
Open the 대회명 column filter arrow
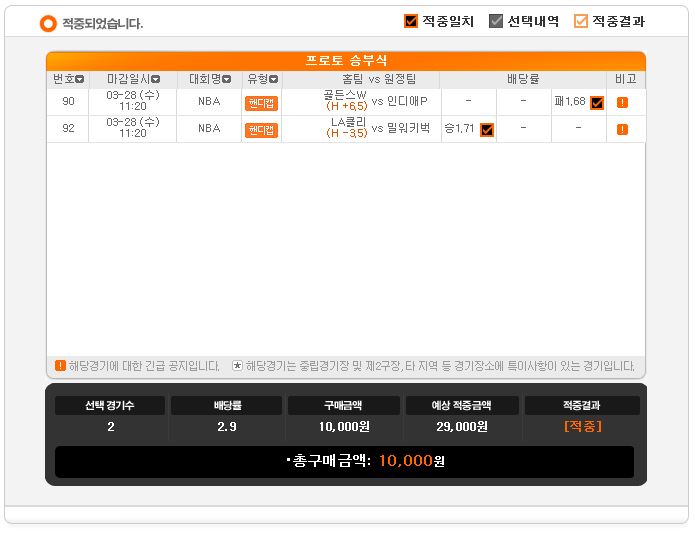pyautogui.click(x=226, y=79)
